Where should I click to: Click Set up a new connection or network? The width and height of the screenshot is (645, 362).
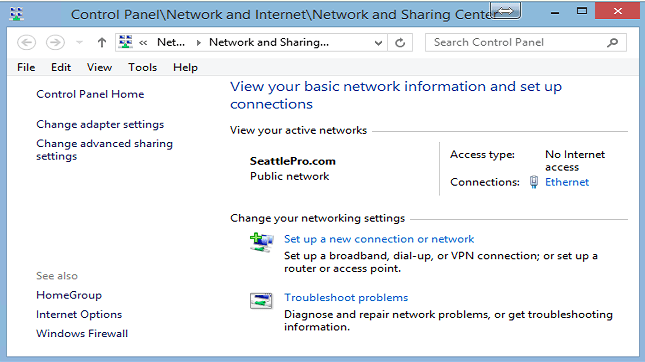coord(379,239)
